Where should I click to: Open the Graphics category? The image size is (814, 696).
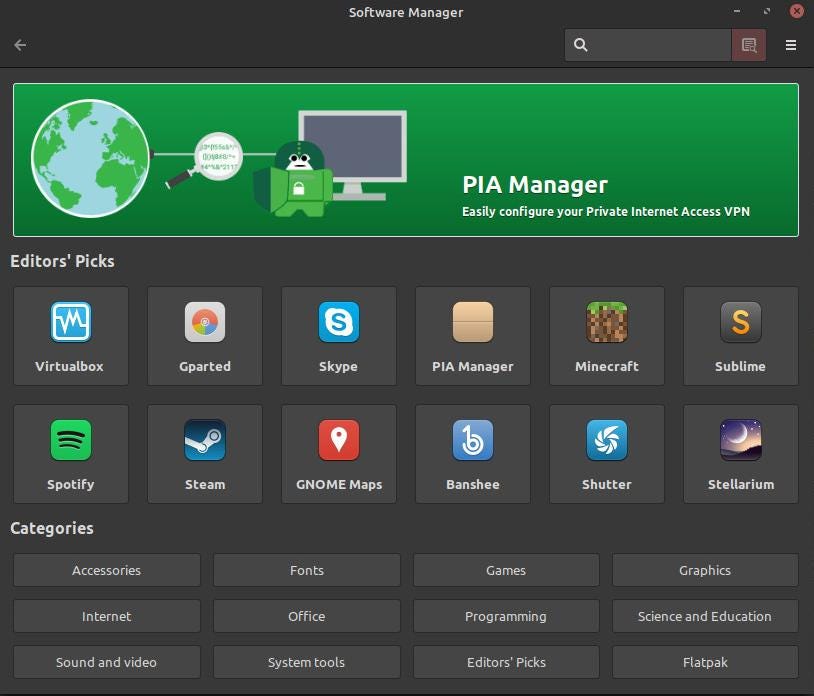706,570
